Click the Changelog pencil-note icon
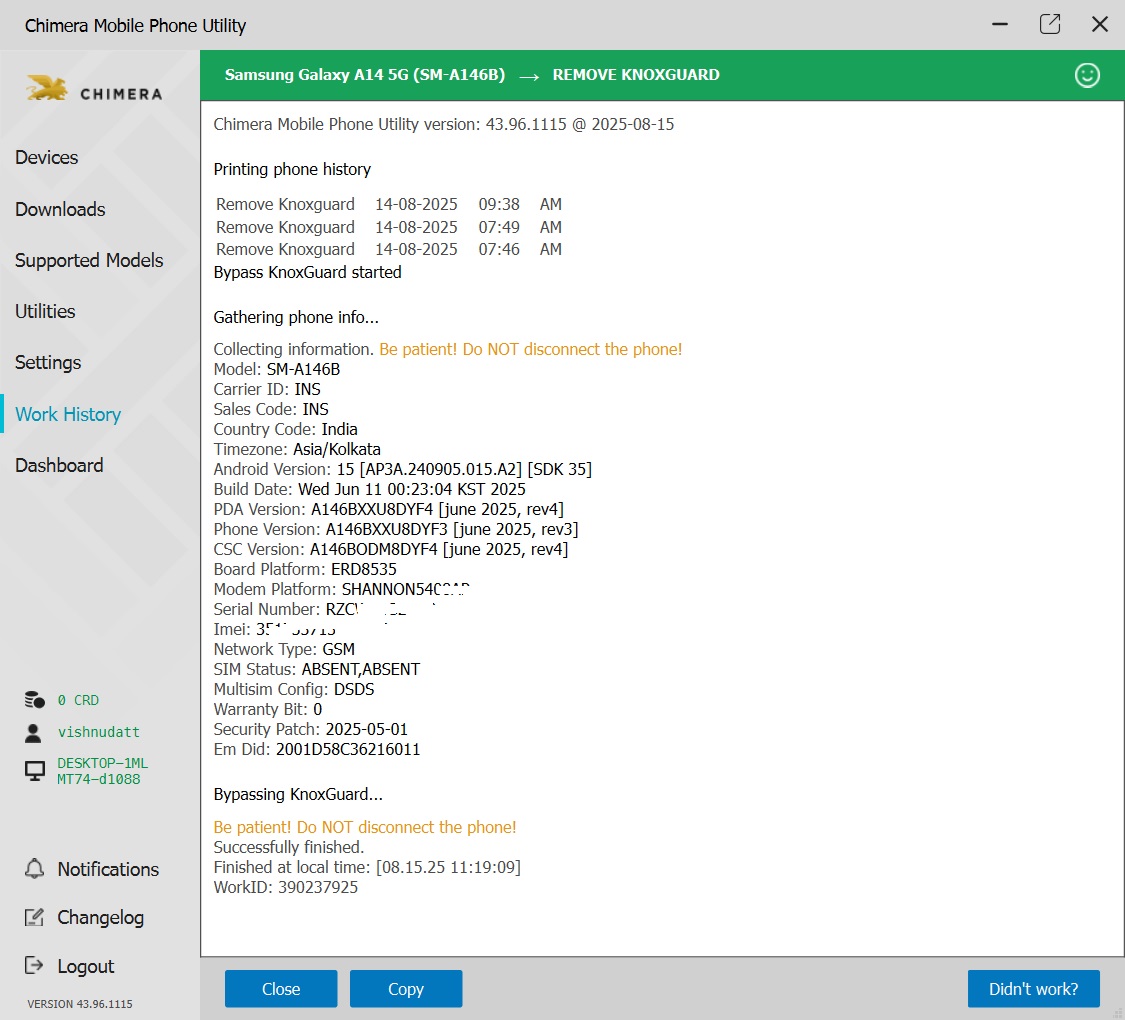Image resolution: width=1125 pixels, height=1020 pixels. (x=34, y=917)
